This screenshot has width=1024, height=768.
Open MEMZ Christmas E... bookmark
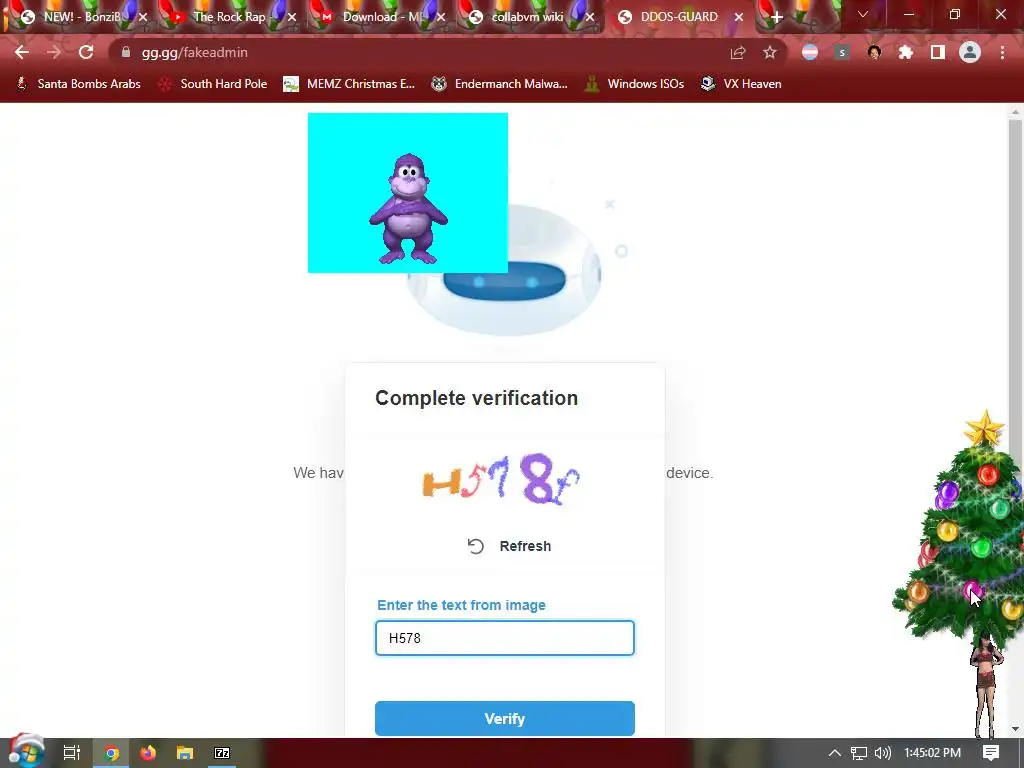coord(349,84)
